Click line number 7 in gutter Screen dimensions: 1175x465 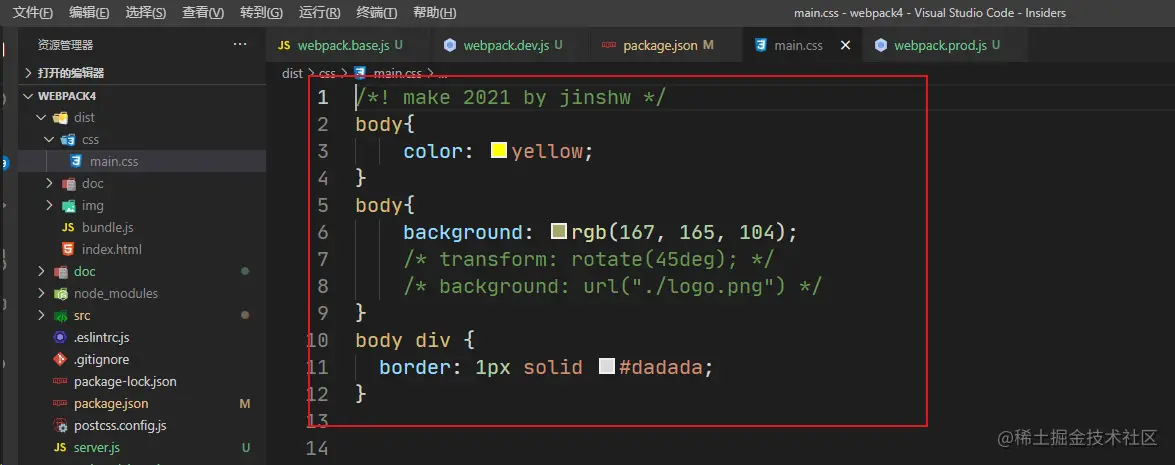coord(323,259)
